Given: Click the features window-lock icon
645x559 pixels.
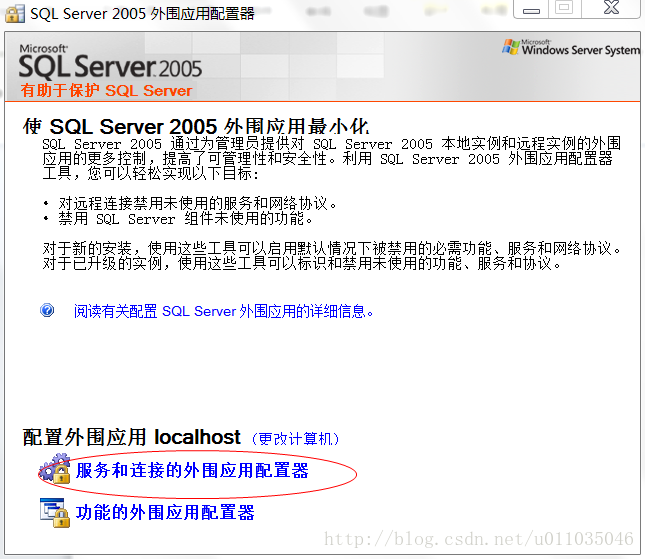Looking at the screenshot, I should point(55,512).
